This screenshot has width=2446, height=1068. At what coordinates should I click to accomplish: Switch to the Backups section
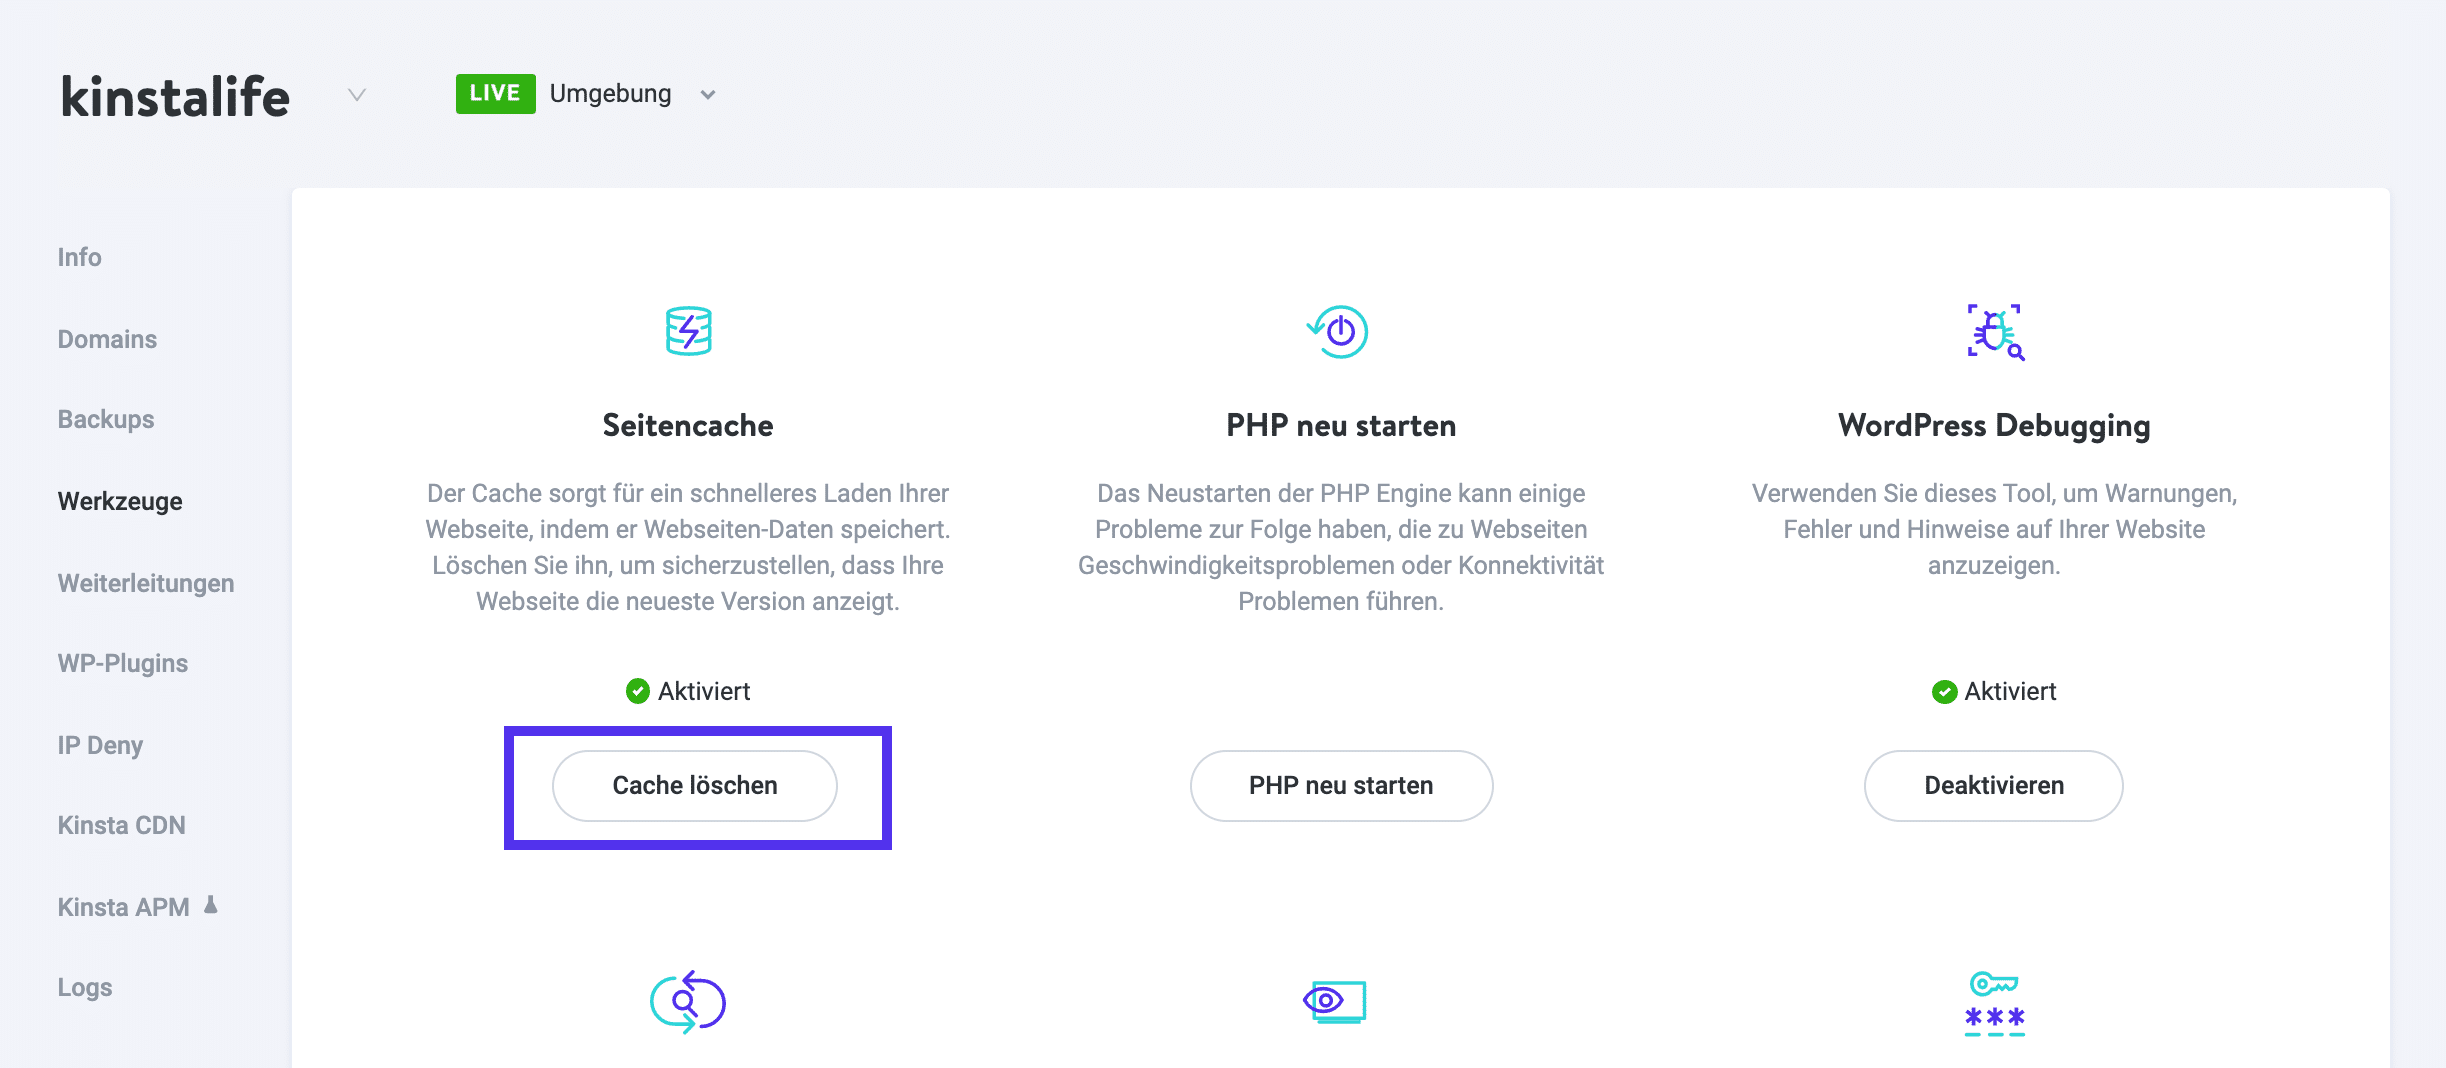coord(105,419)
